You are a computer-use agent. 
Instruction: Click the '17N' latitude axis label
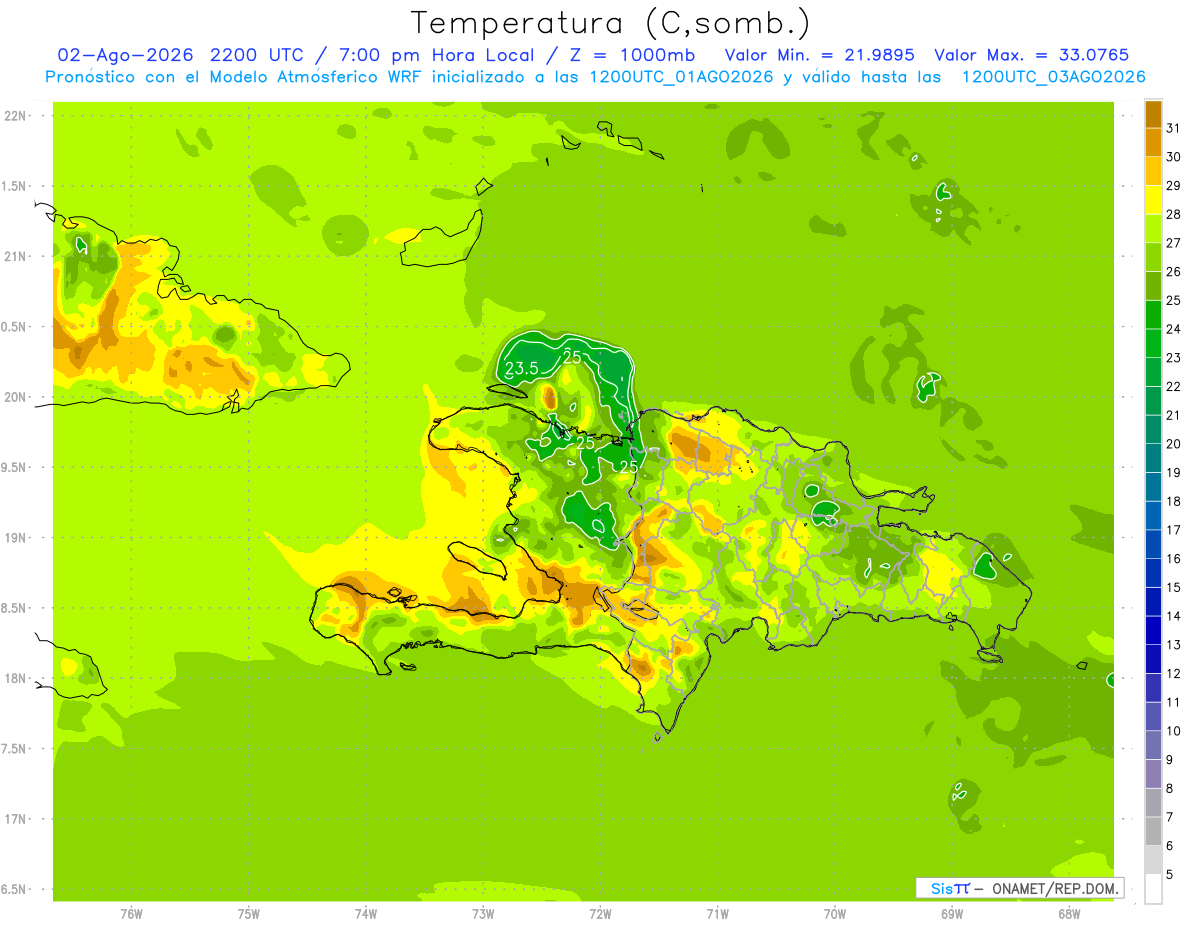point(15,819)
